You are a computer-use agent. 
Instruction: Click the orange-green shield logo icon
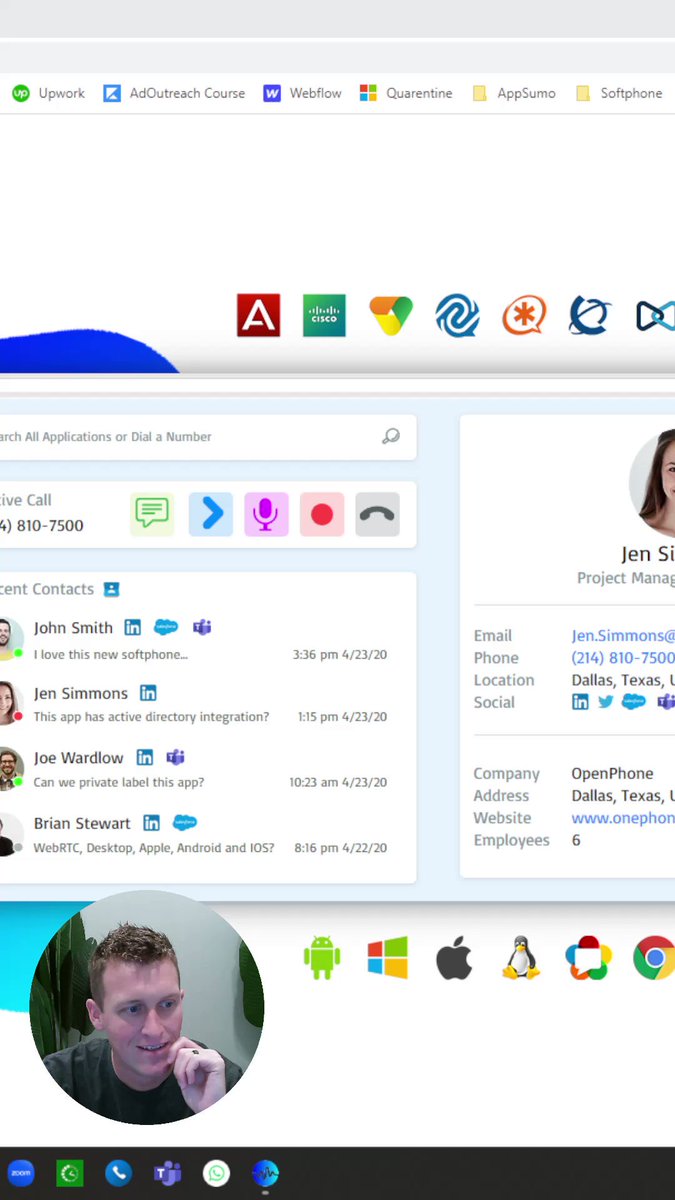pyautogui.click(x=390, y=315)
